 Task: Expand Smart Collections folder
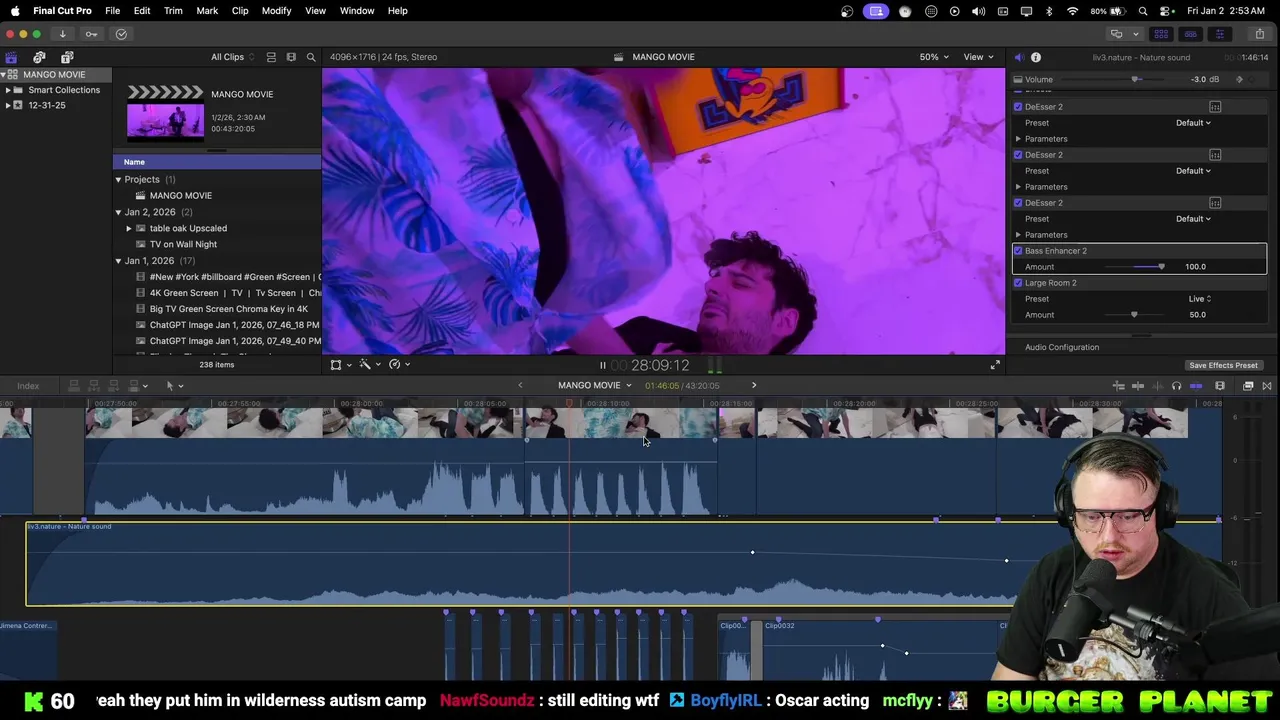coord(8,90)
